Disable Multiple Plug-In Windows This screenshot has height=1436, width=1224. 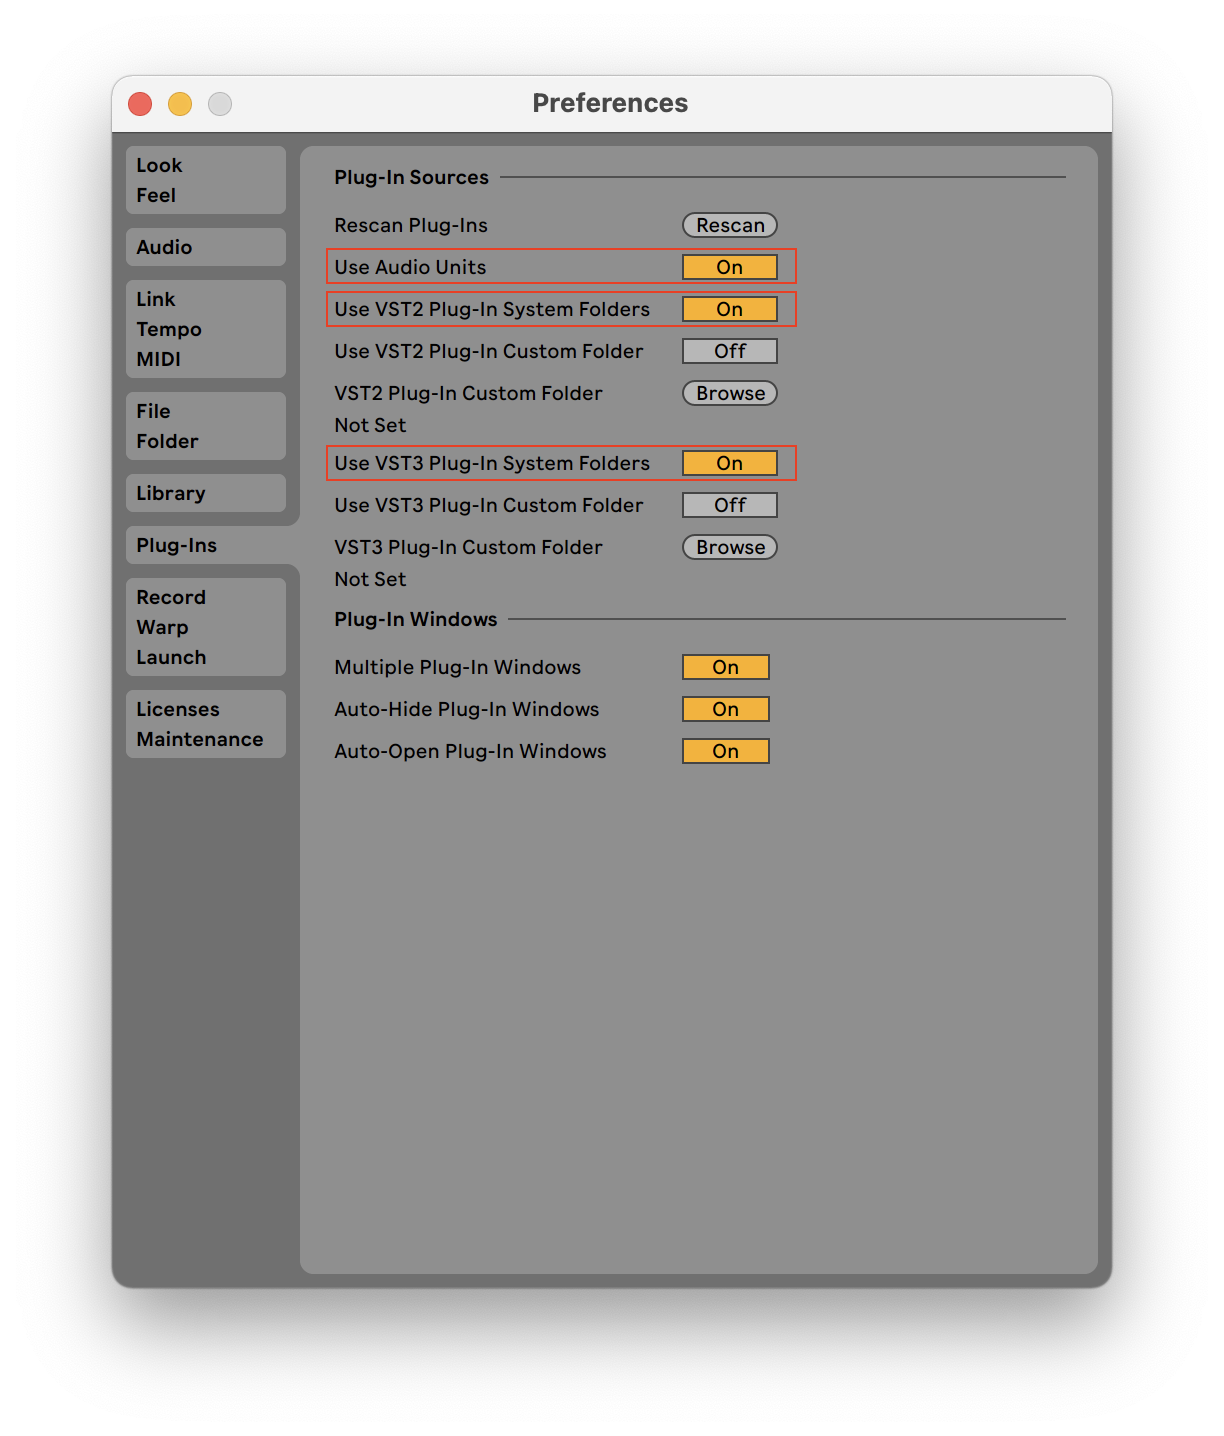(725, 667)
